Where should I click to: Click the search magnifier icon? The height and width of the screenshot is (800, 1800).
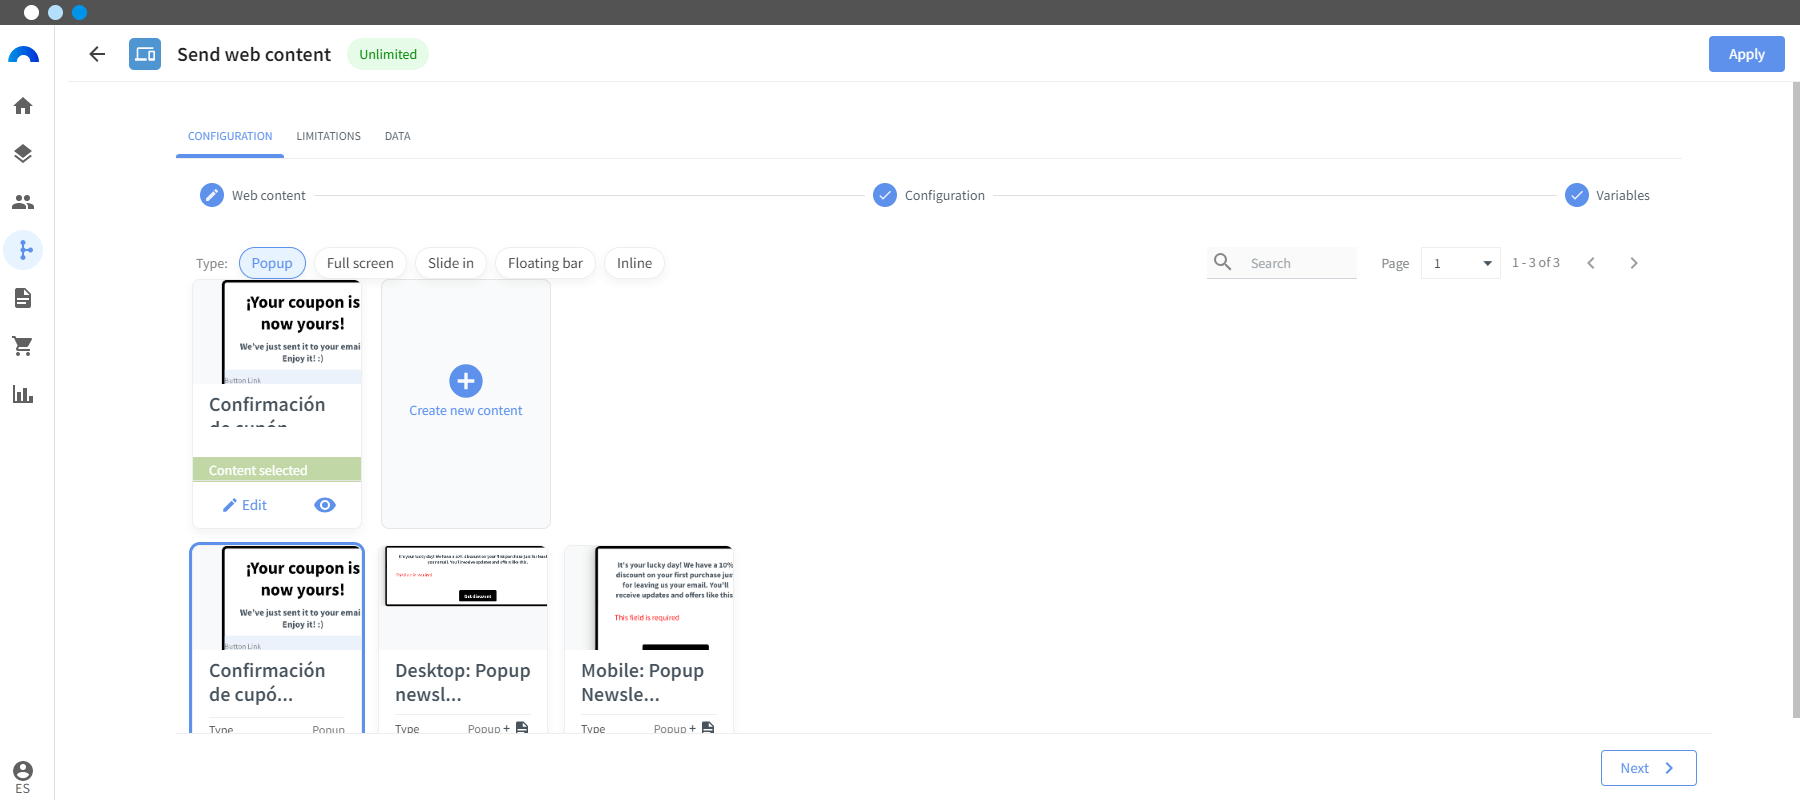point(1222,262)
